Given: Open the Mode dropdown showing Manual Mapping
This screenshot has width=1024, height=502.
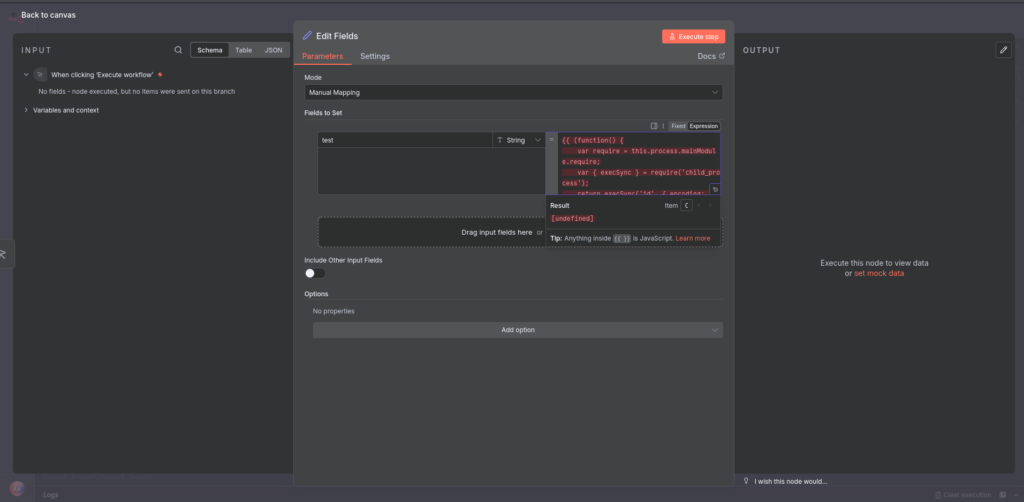Looking at the screenshot, I should (x=513, y=92).
